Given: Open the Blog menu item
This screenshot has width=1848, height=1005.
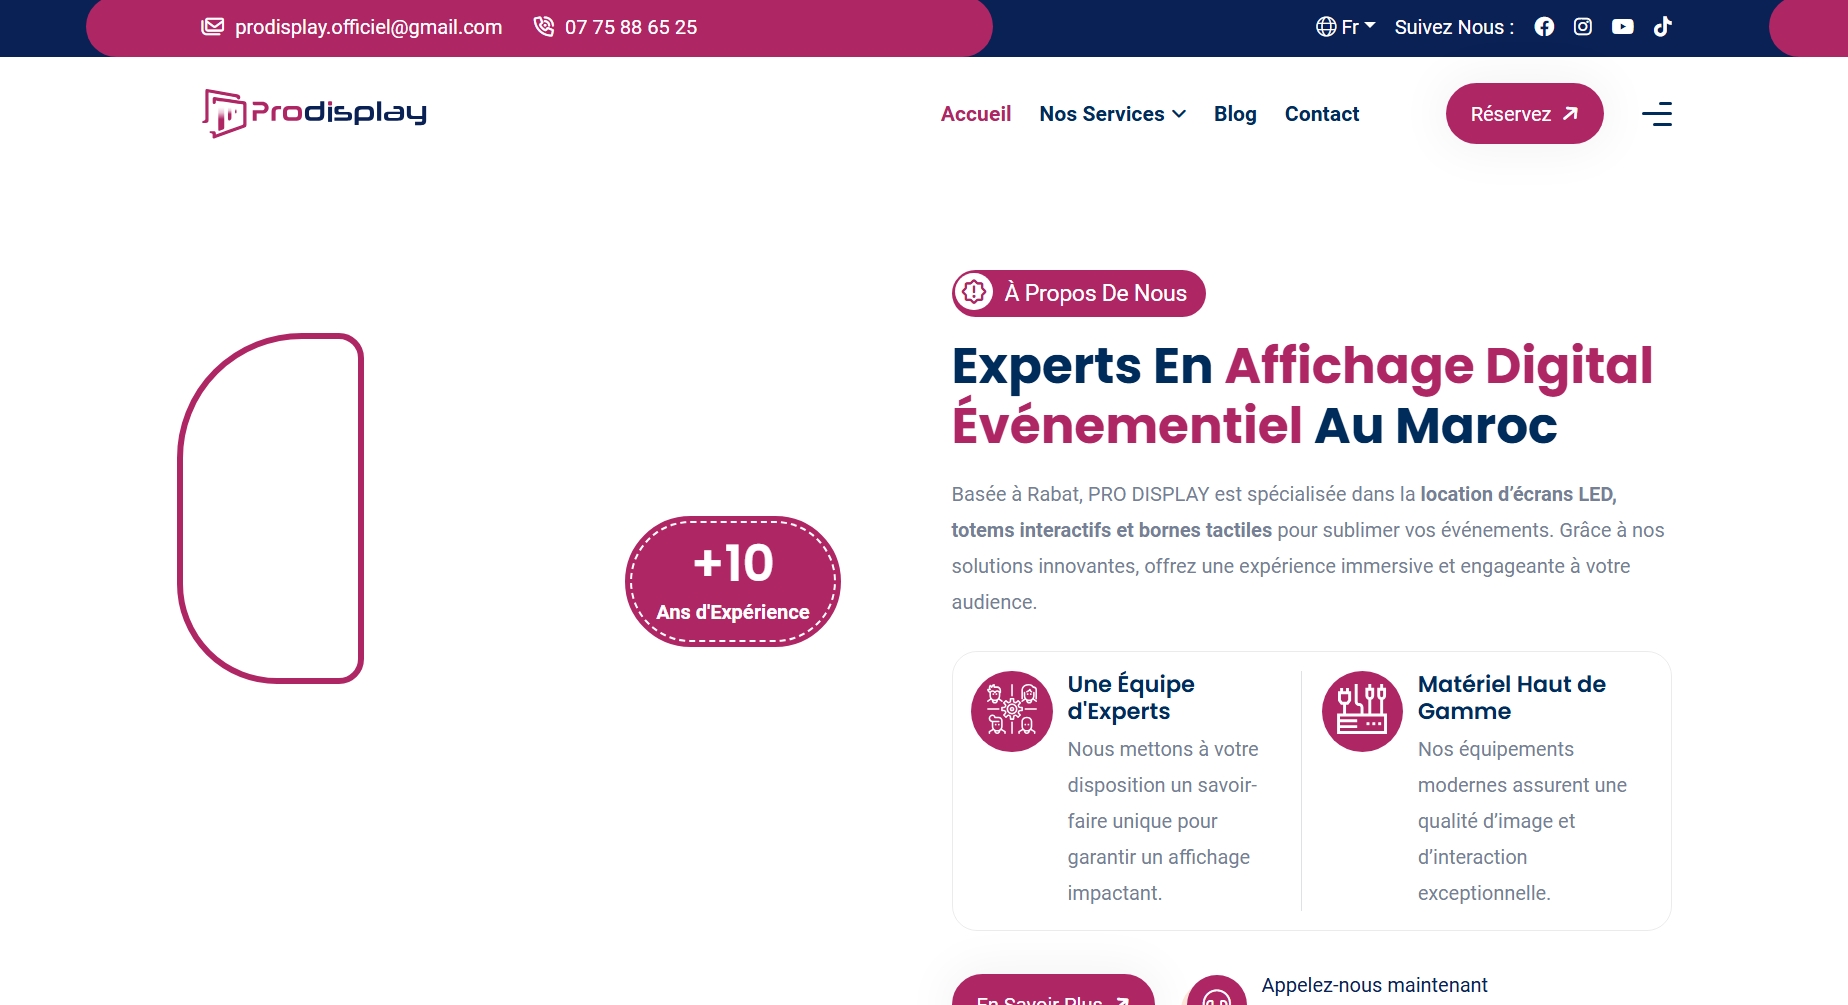Looking at the screenshot, I should click(1235, 114).
